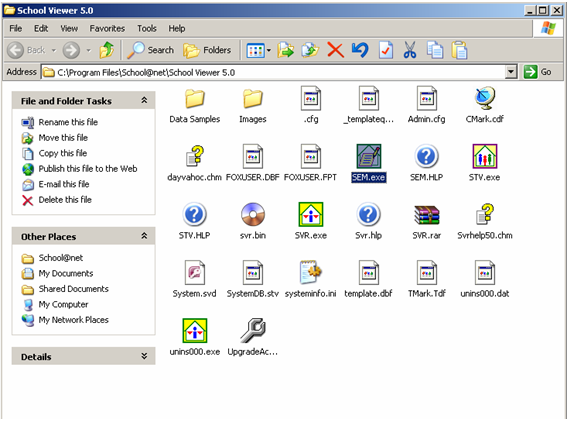Screen dimensions: 571x426
Task: Open the Tools menu
Action: point(147,28)
